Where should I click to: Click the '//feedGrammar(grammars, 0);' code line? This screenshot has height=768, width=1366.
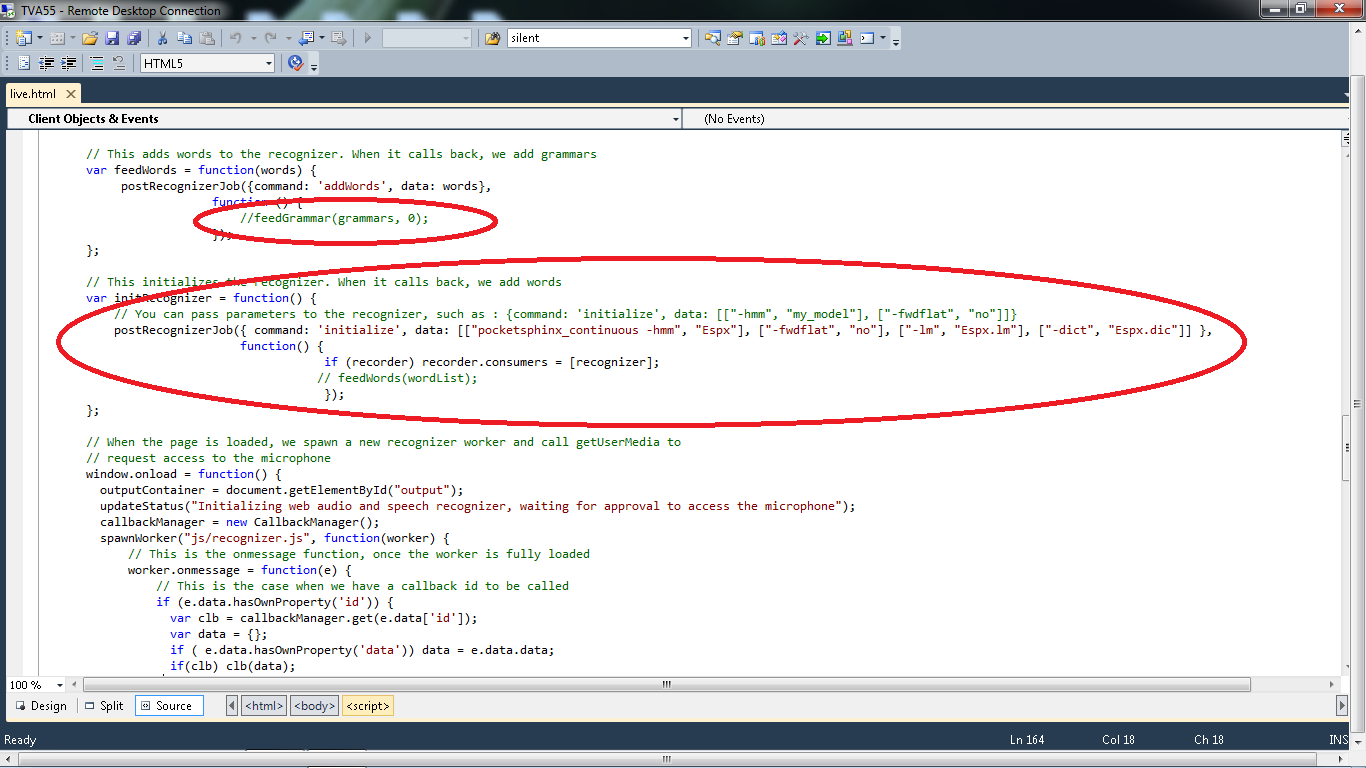pos(334,218)
